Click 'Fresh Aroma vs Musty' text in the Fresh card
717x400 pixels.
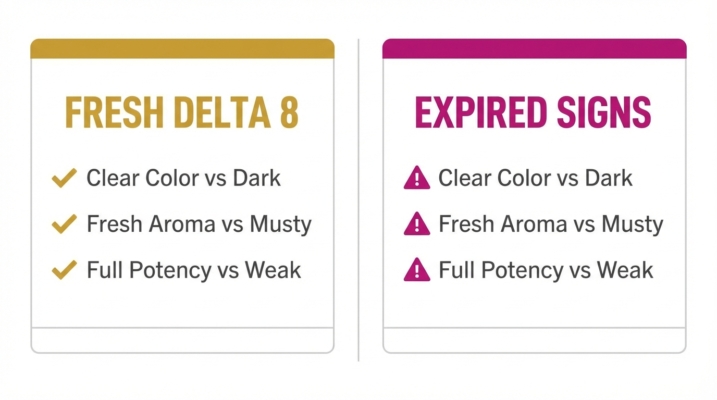198,224
